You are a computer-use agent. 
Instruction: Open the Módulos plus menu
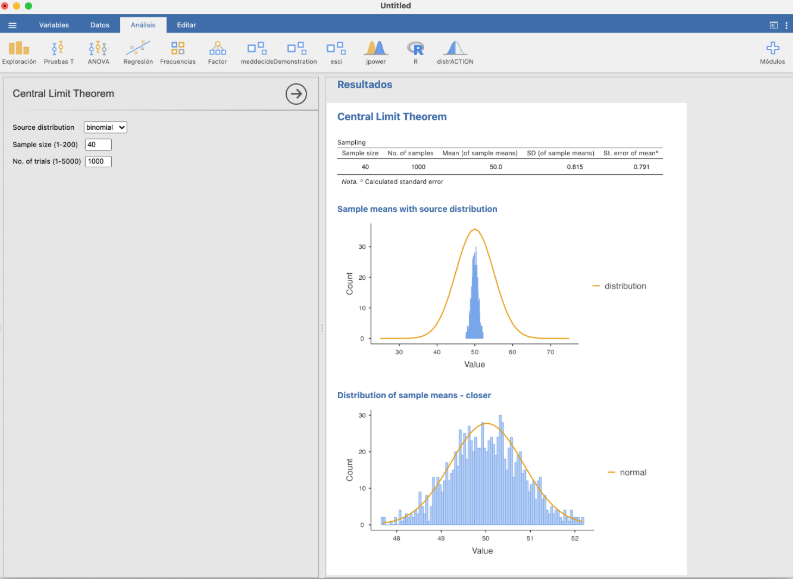point(772,53)
